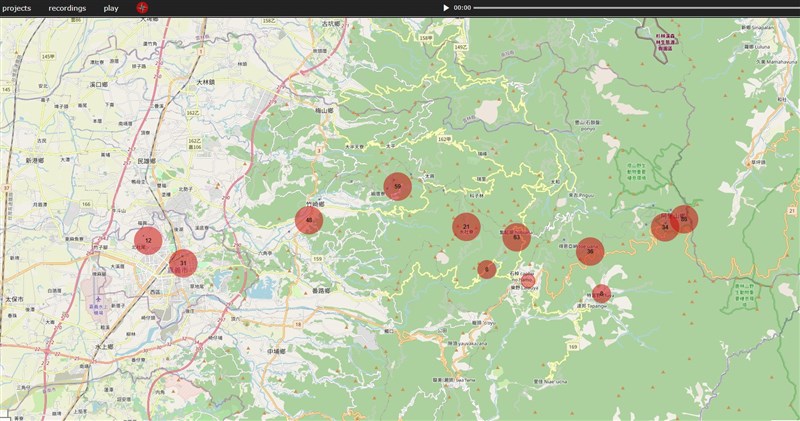Open the small cluster below the 21 cluster
800x421 pixels.
tap(487, 269)
